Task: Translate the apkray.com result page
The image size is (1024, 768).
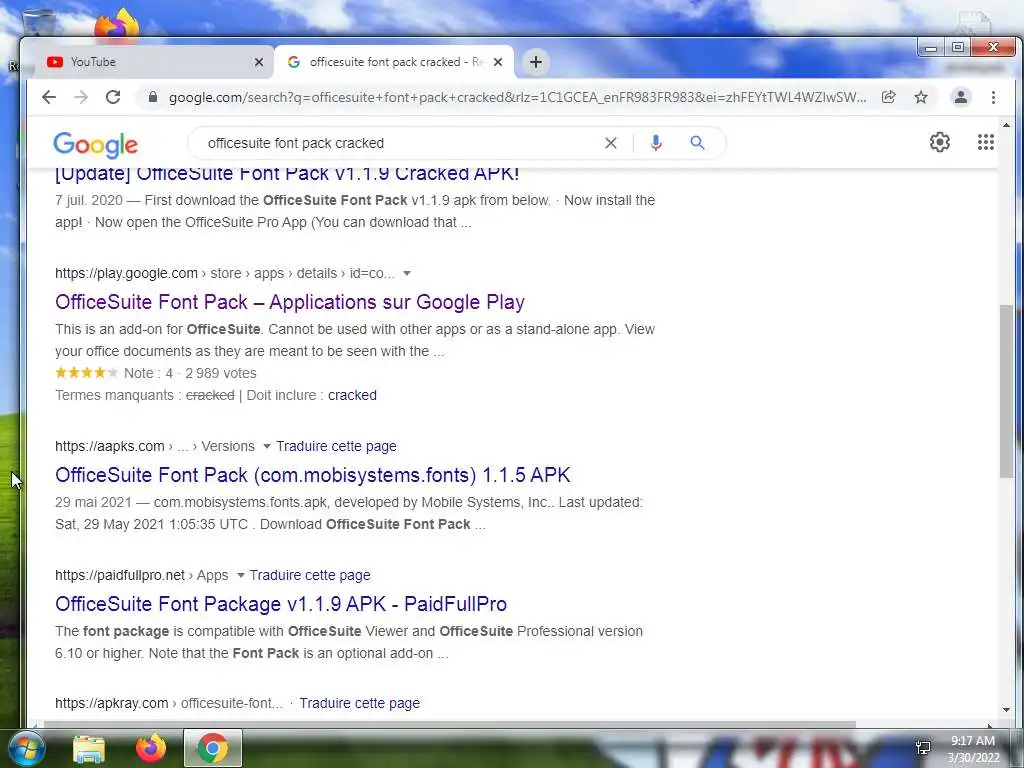Action: pos(360,703)
